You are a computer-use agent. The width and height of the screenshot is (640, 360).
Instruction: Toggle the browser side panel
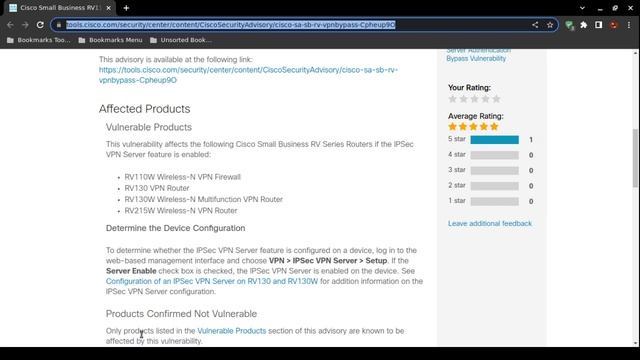598,25
